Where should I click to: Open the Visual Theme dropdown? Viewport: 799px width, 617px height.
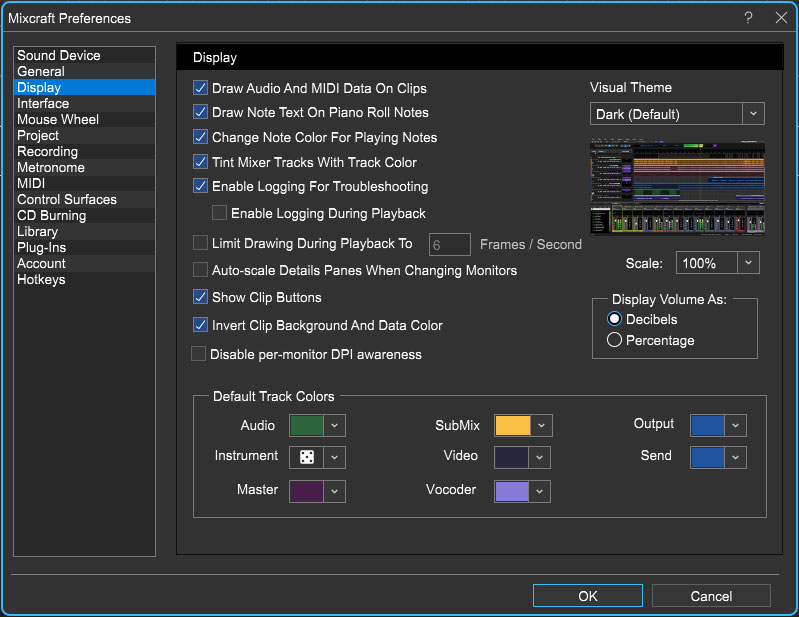coord(677,114)
